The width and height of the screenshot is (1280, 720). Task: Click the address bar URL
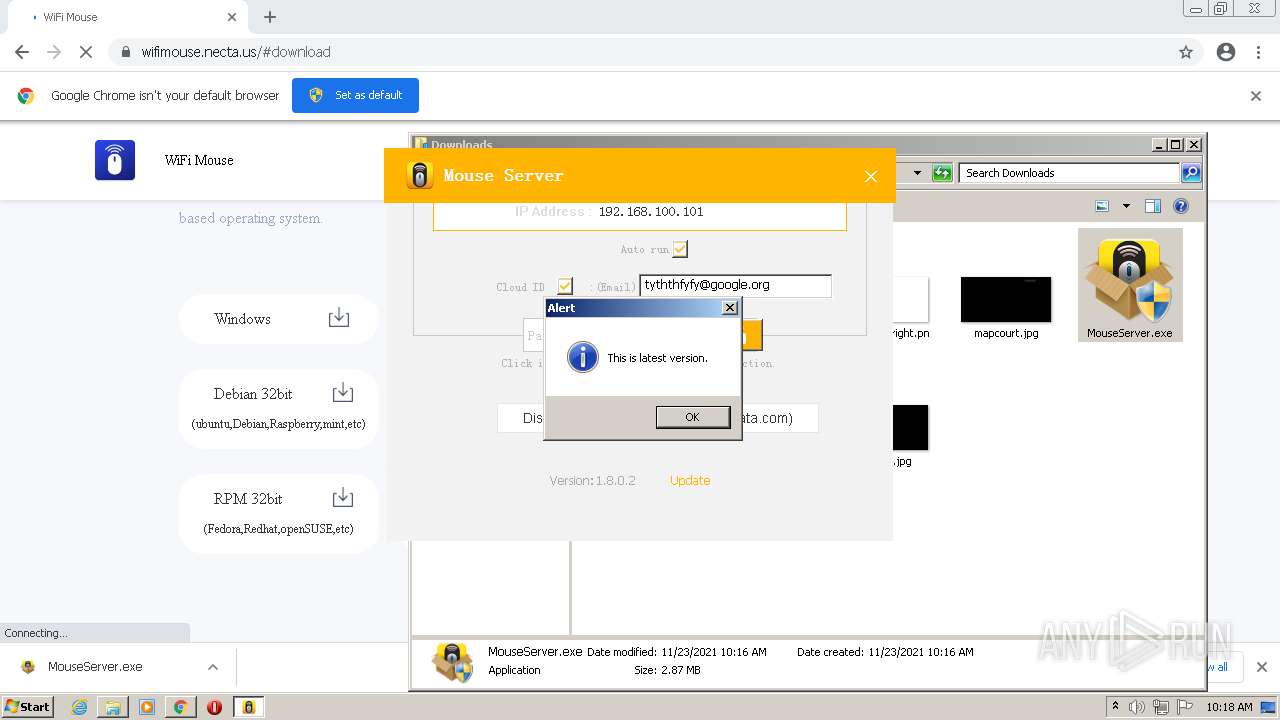236,52
